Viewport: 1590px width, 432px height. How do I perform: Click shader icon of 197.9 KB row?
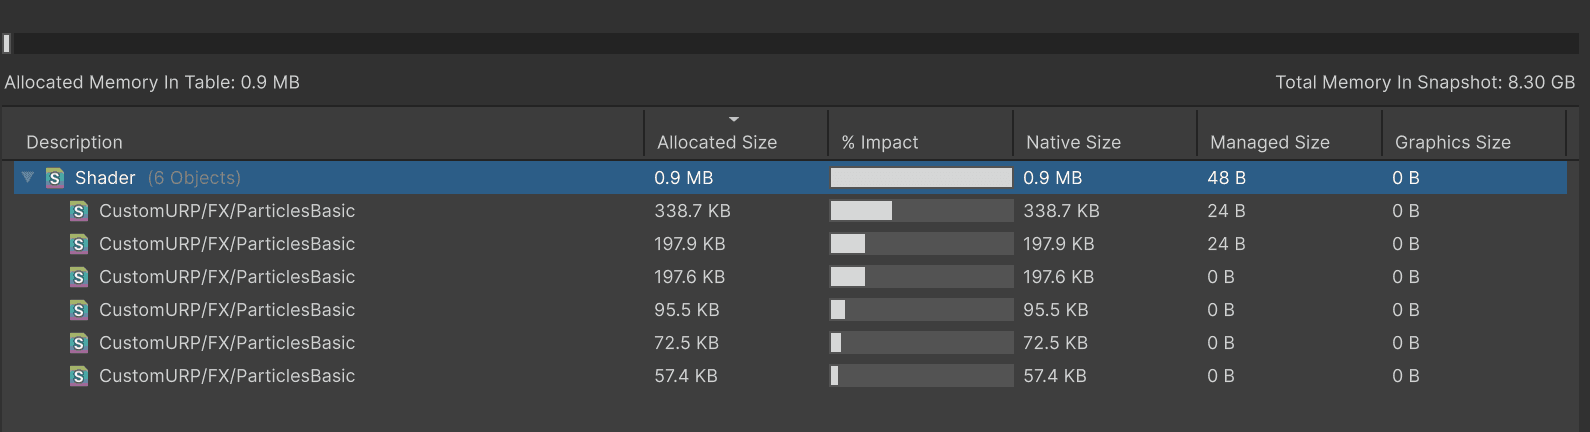tap(79, 244)
